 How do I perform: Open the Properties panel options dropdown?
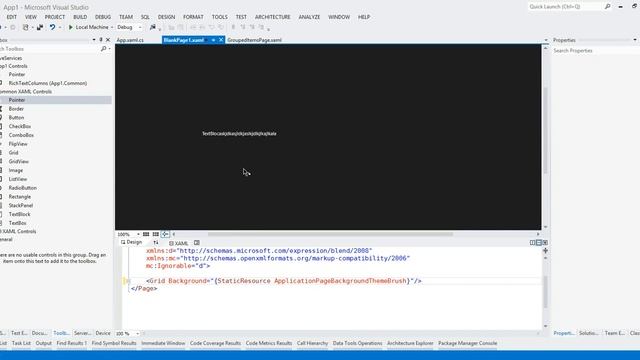pos(635,40)
